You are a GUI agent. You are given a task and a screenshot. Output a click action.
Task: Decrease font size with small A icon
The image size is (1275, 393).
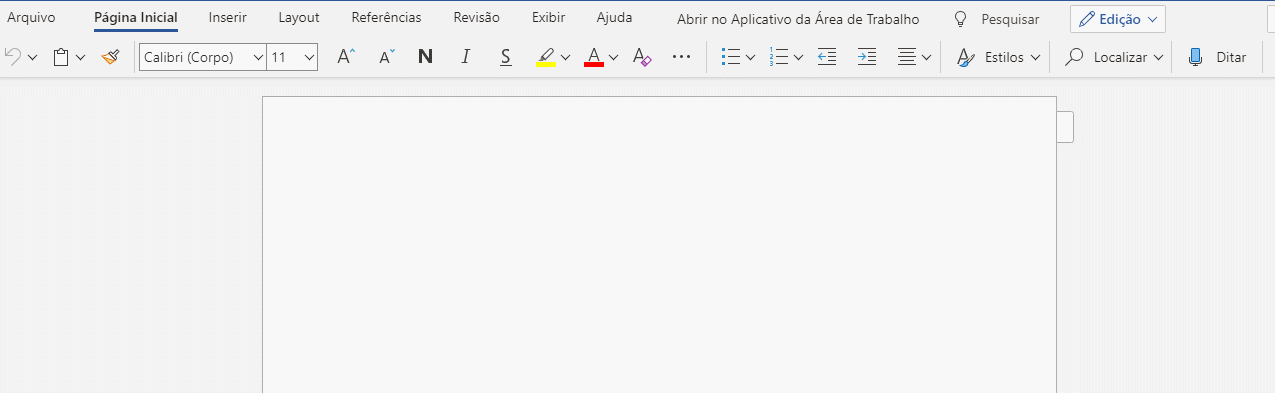[387, 57]
